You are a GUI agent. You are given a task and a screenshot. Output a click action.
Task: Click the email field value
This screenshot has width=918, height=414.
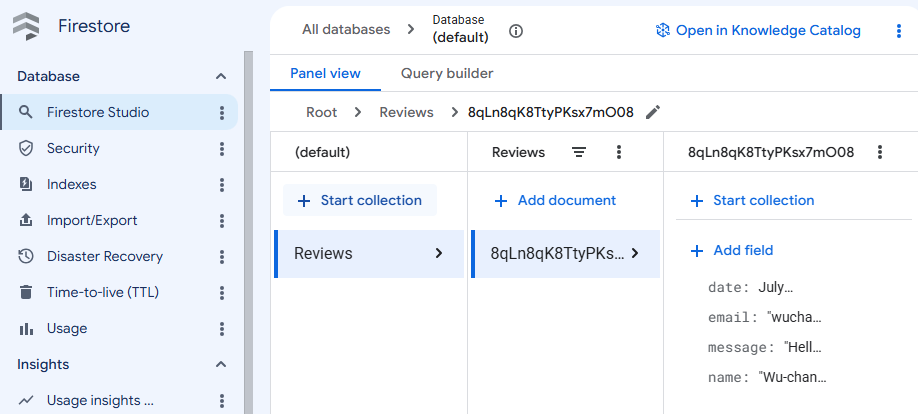pos(794,317)
